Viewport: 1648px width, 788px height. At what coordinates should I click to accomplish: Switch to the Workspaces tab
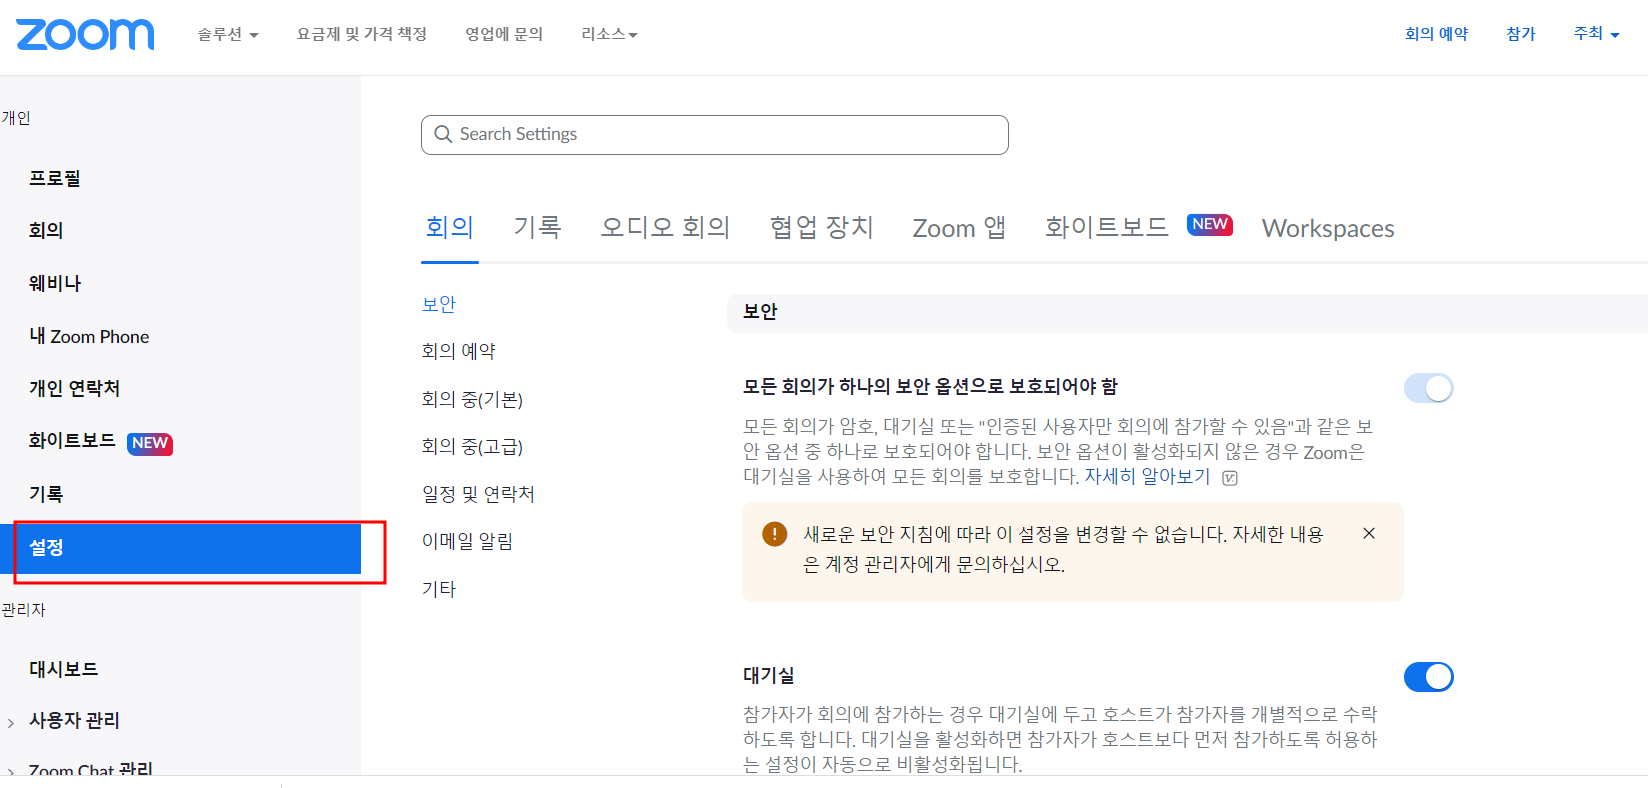tap(1328, 228)
